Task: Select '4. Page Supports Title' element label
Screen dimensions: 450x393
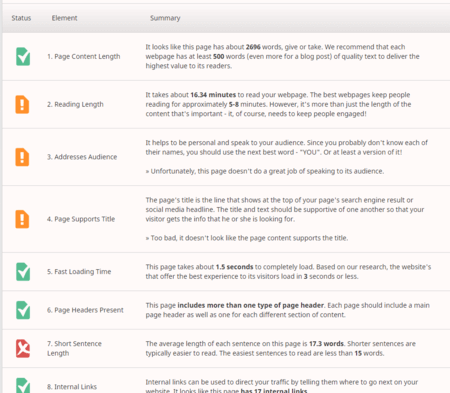Action: (x=81, y=219)
